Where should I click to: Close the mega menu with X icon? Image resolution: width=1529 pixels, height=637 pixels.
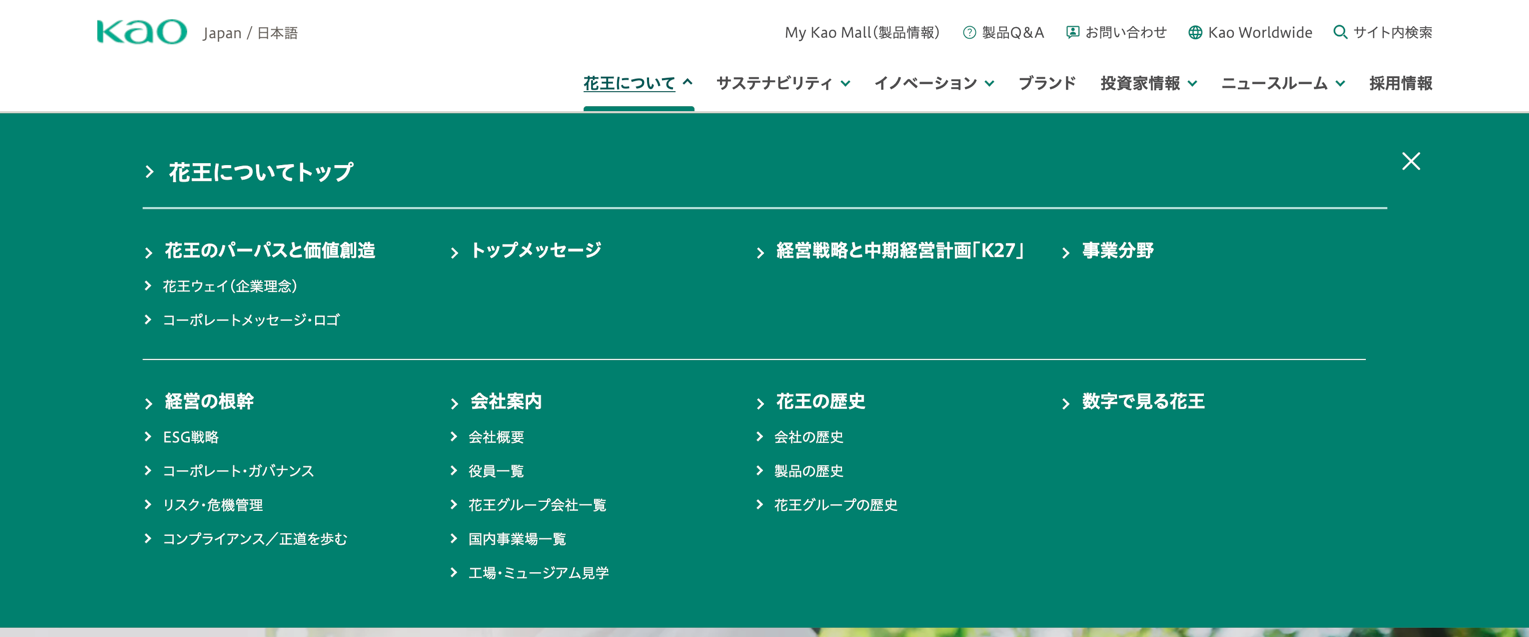click(1410, 161)
